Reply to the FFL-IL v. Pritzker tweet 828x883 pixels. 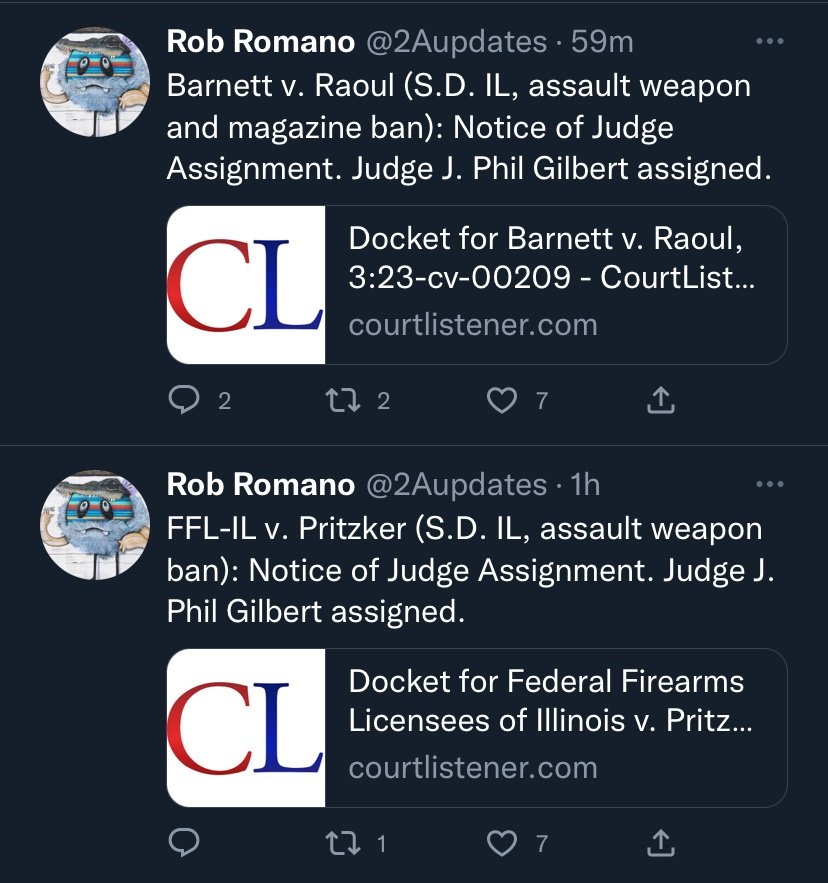coord(184,843)
